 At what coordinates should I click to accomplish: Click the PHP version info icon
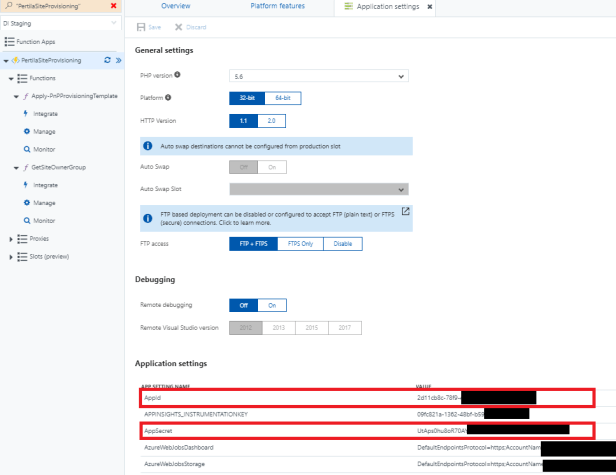pyautogui.click(x=179, y=75)
